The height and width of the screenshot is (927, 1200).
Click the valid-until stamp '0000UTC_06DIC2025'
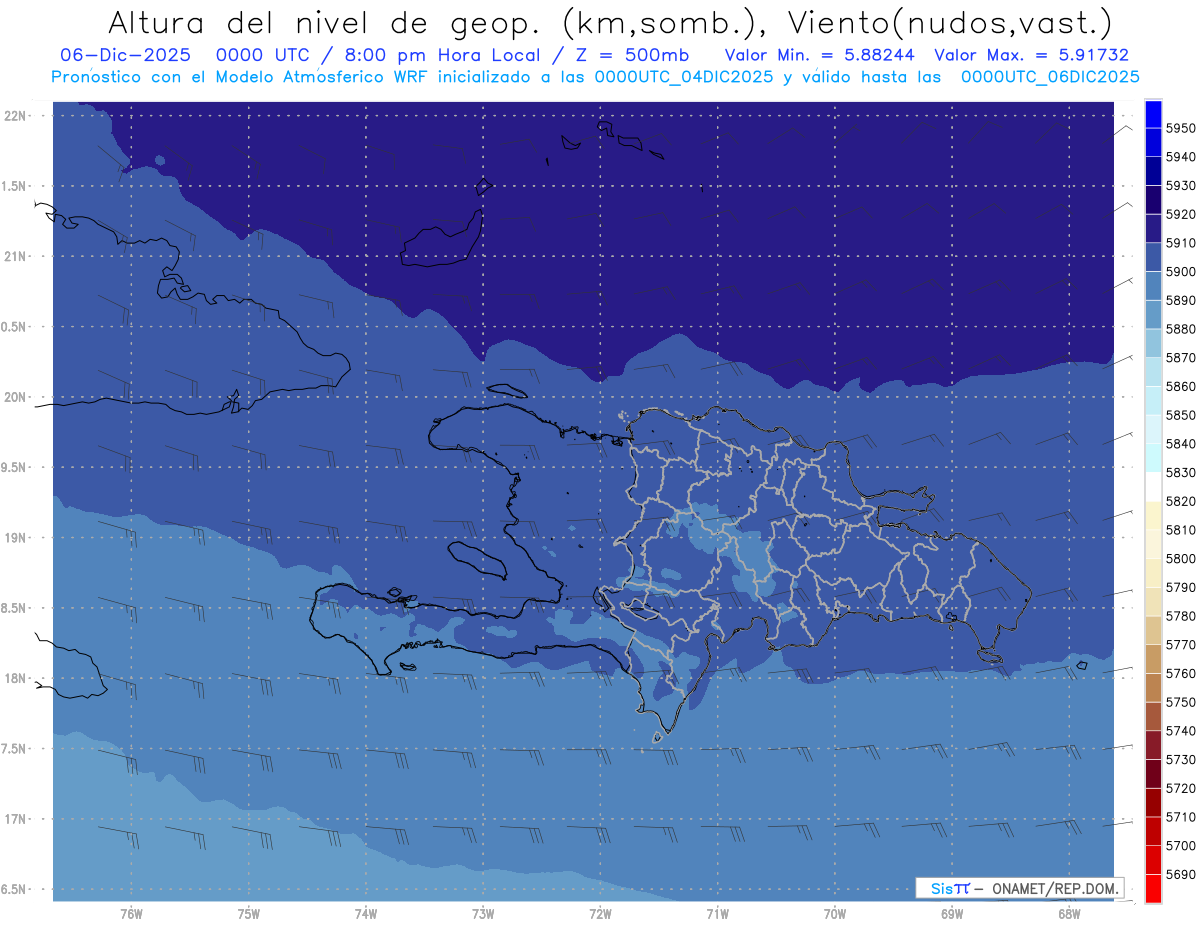1049,77
